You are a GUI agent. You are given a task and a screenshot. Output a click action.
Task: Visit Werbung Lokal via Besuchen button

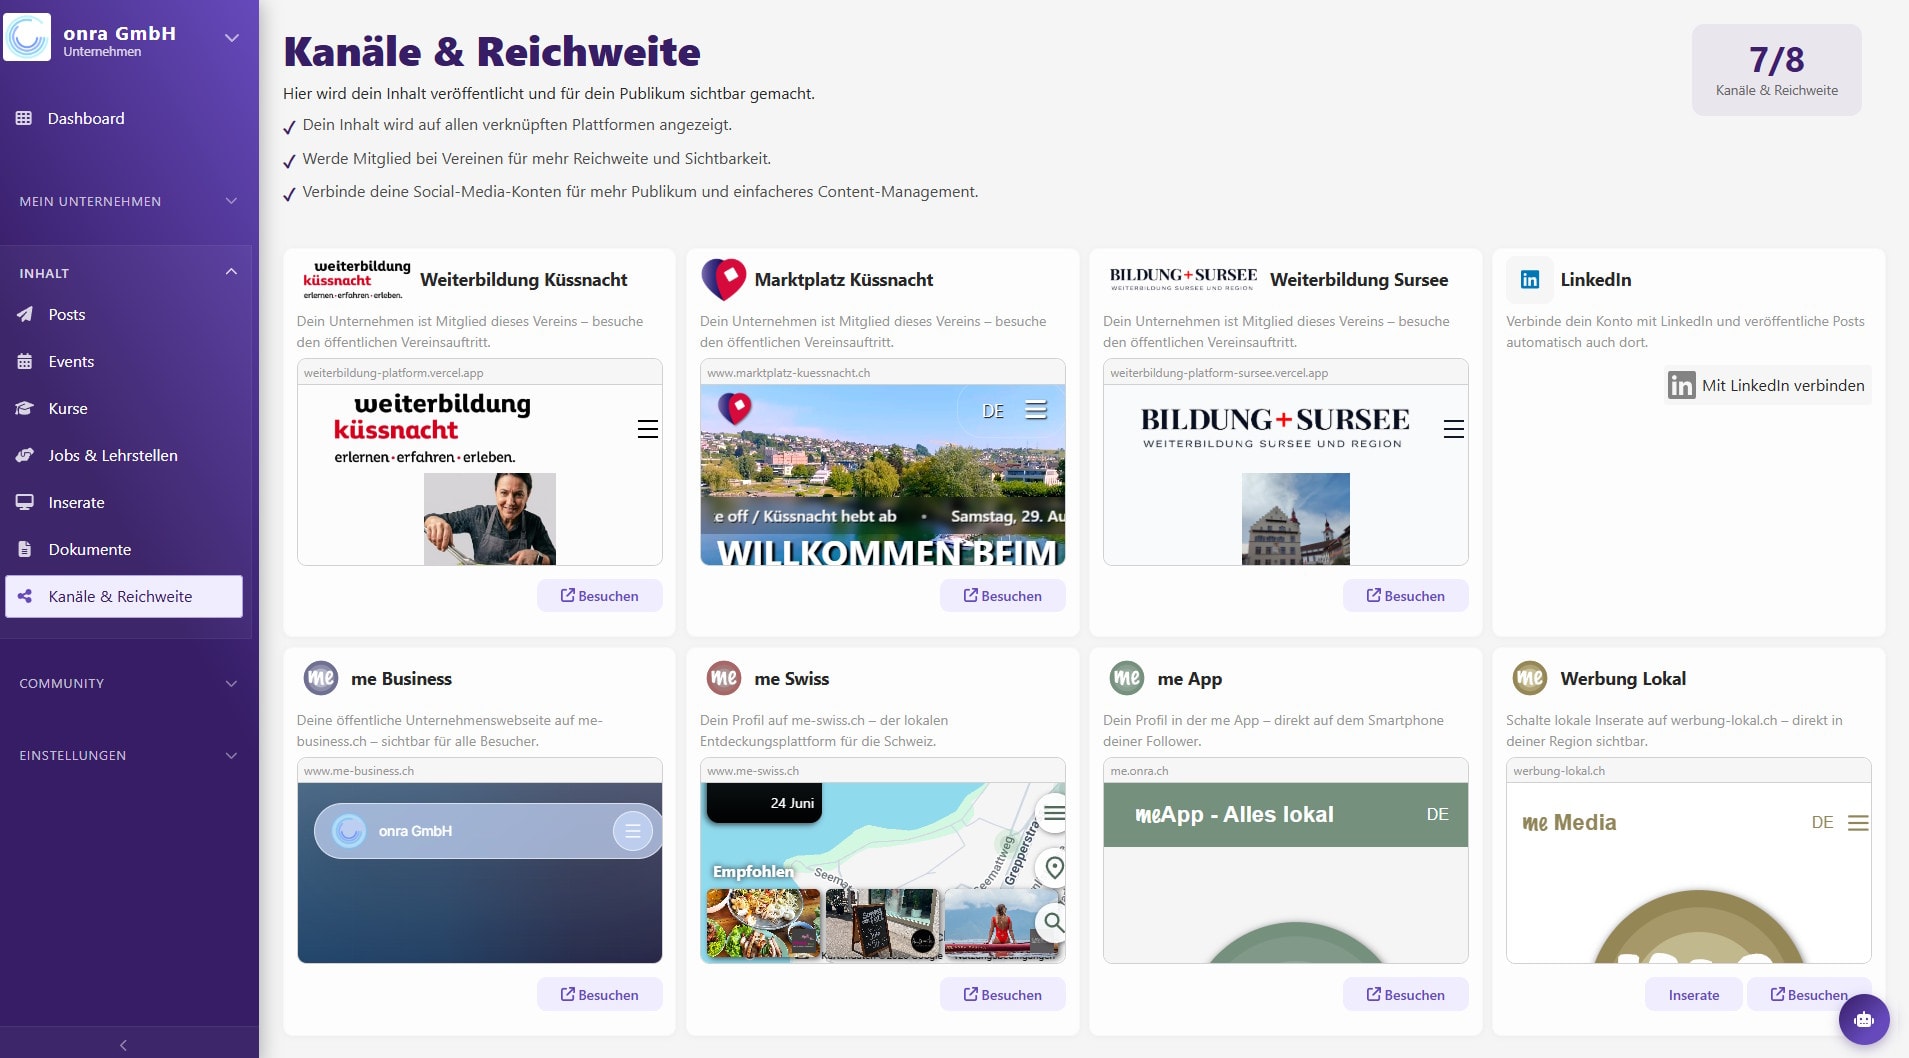coord(1808,994)
